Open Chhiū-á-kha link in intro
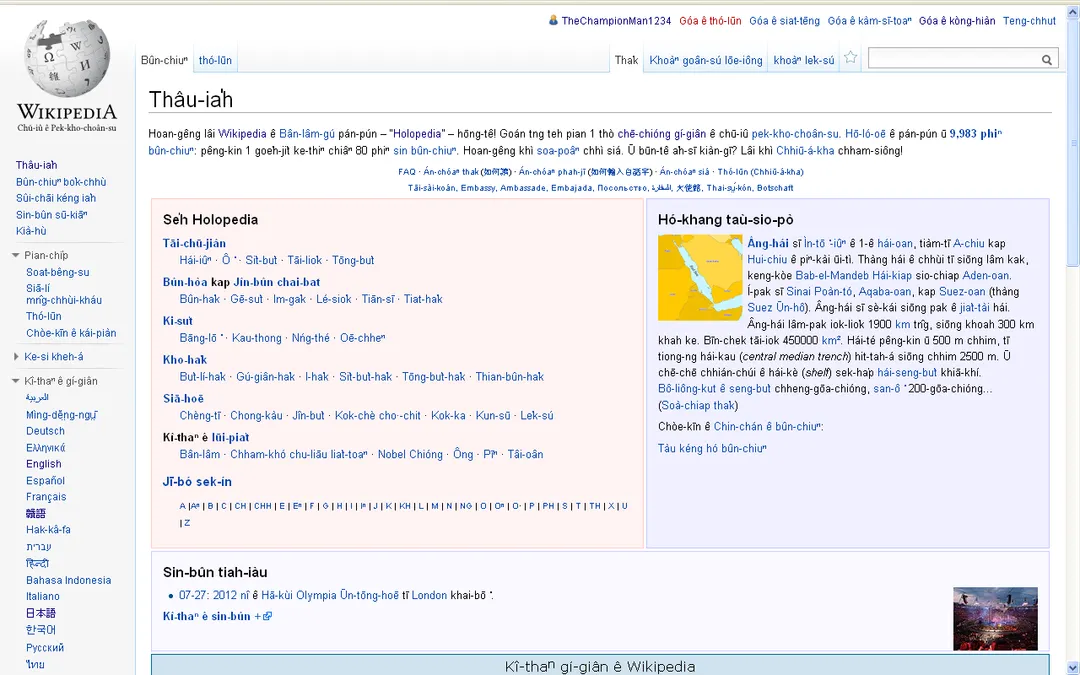The width and height of the screenshot is (1080, 675). click(804, 151)
